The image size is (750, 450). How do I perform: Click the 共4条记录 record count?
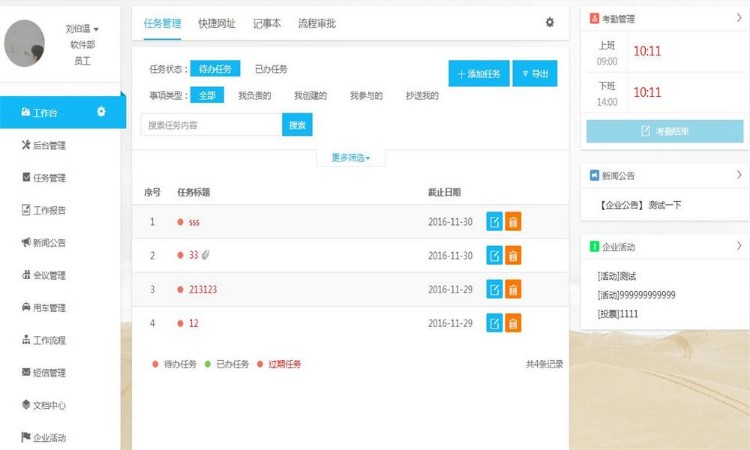coord(544,364)
